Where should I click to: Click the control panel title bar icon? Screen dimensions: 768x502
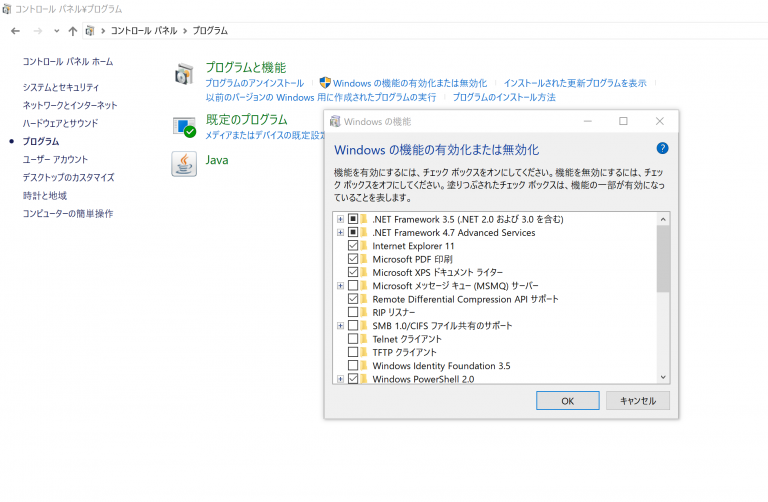(6, 9)
